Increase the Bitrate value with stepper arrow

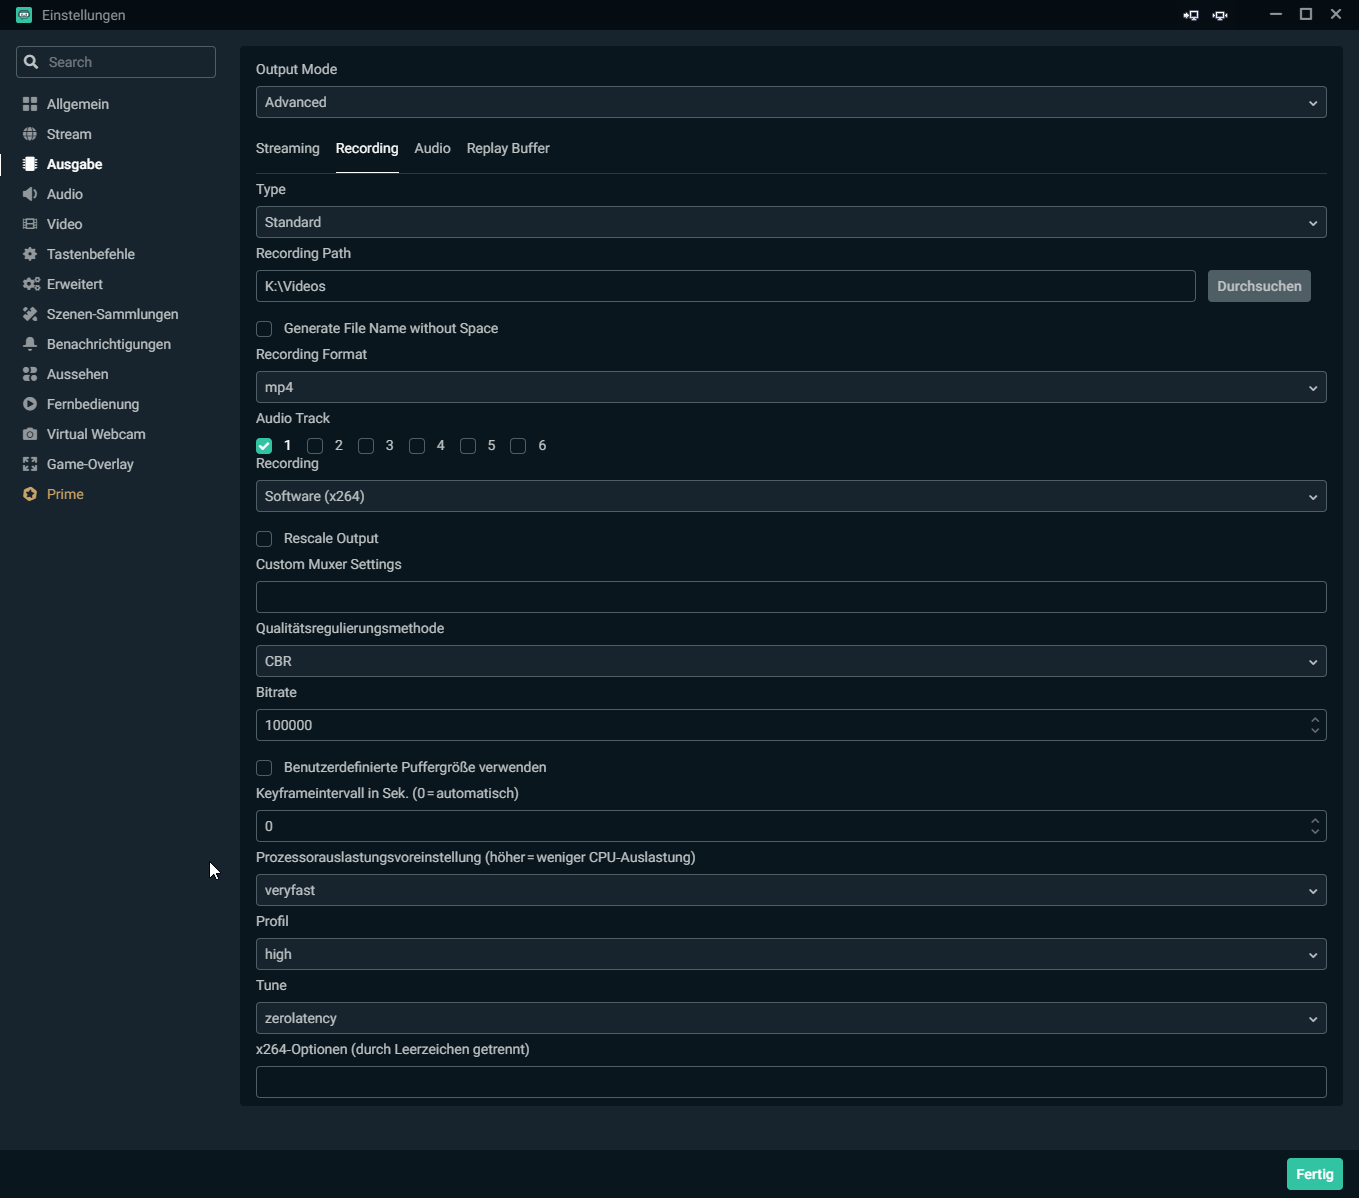coord(1314,719)
